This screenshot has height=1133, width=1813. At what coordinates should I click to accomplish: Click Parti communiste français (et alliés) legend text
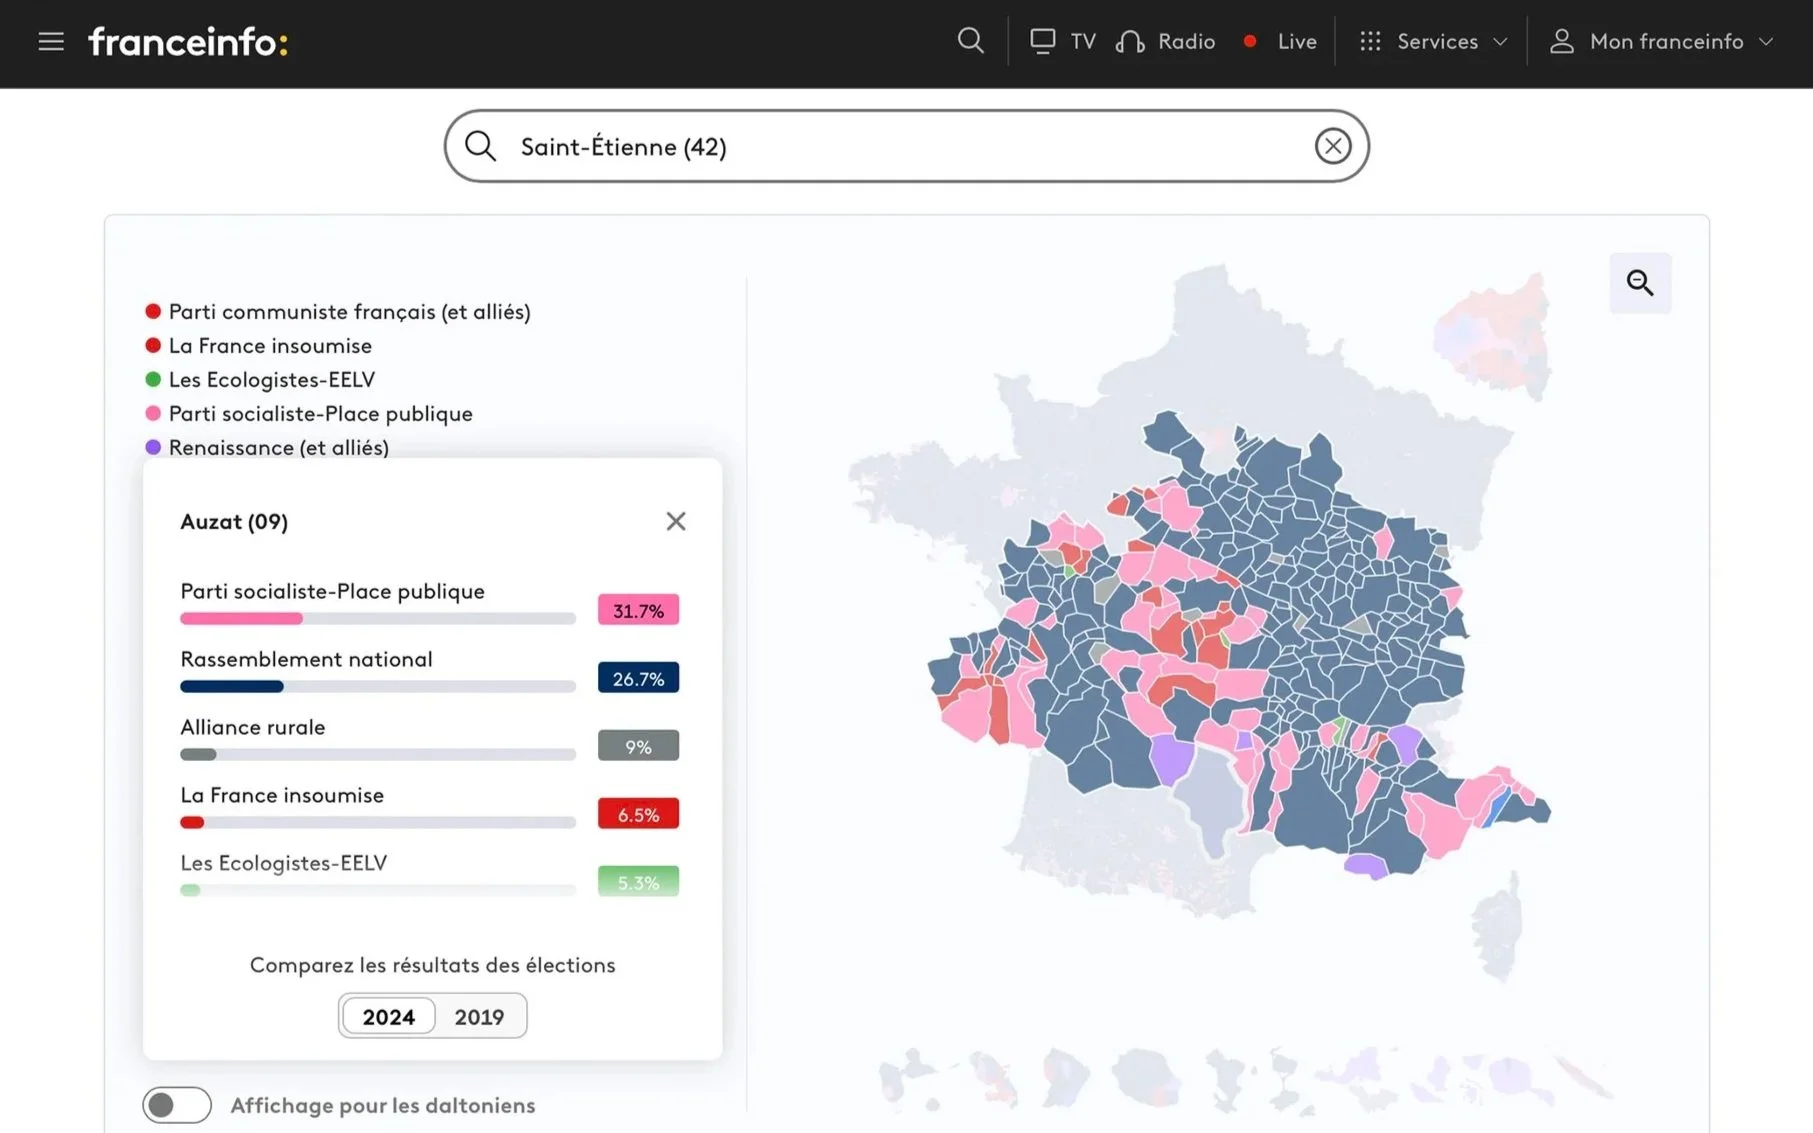click(x=349, y=312)
